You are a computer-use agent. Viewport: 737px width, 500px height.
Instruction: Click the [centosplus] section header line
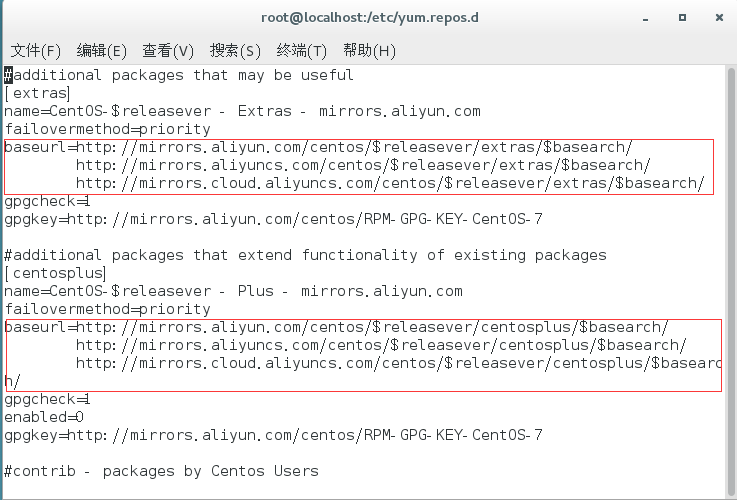pos(55,273)
